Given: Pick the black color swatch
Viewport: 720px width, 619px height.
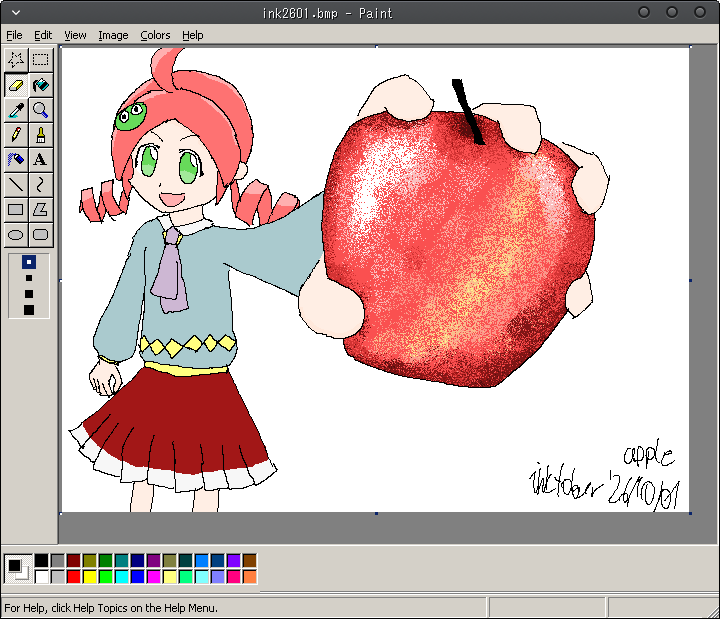Looking at the screenshot, I should click(x=42, y=560).
